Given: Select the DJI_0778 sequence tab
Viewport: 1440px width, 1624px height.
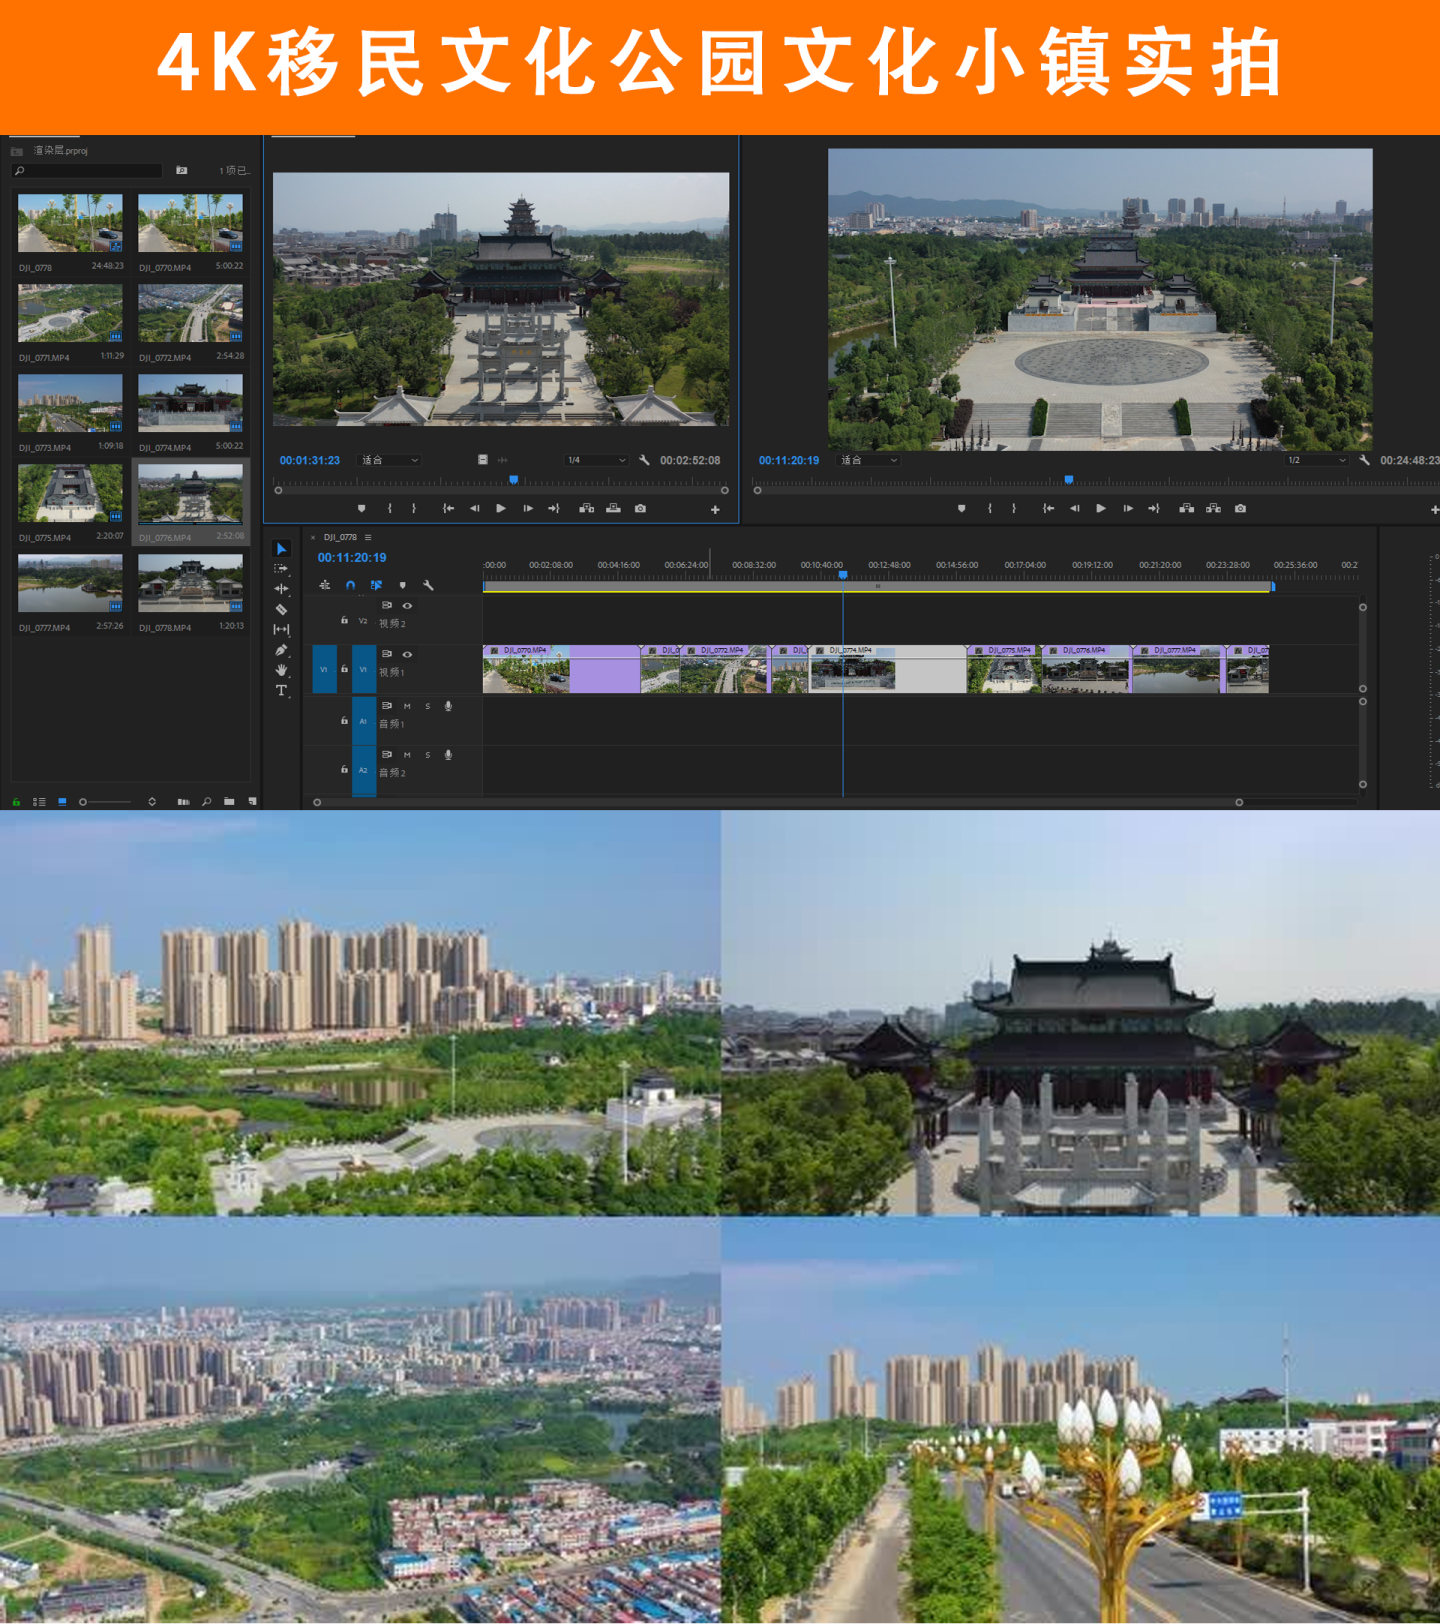Looking at the screenshot, I should 340,538.
